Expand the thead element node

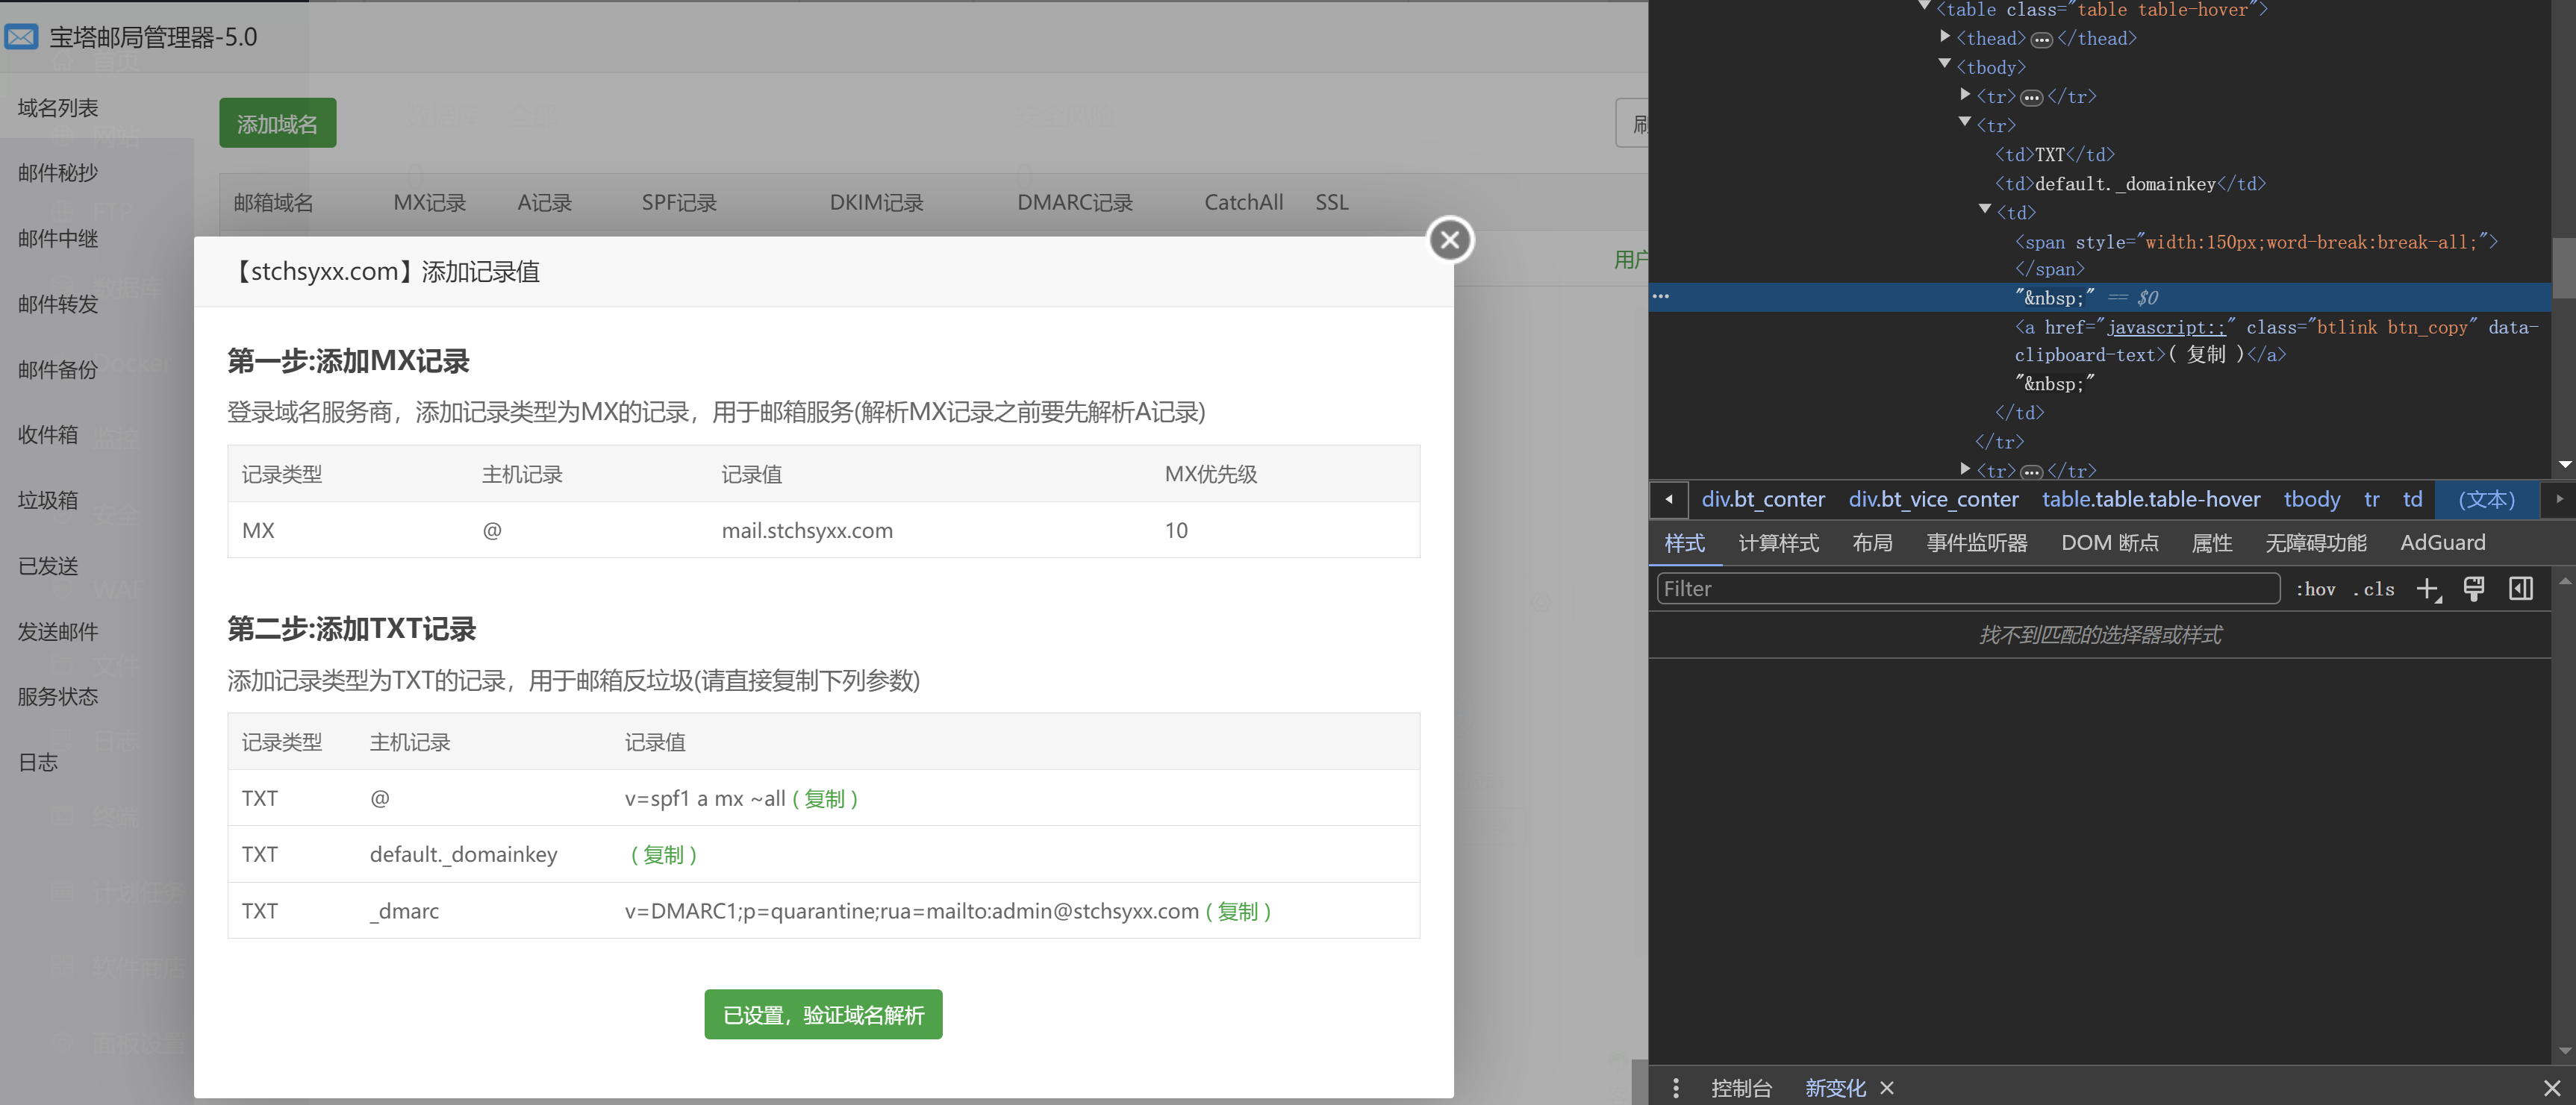tap(1945, 37)
